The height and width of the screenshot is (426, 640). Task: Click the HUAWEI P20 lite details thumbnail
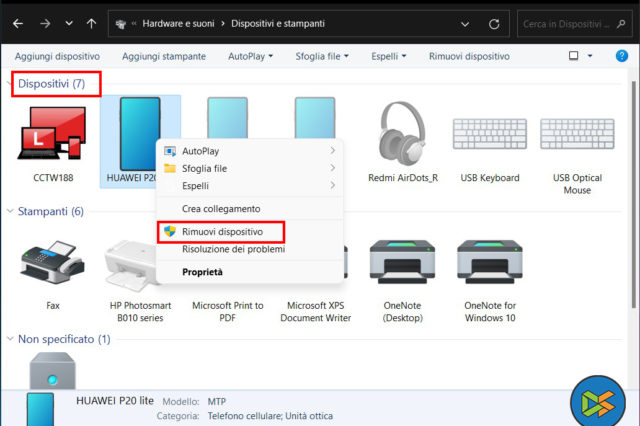pyautogui.click(x=40, y=409)
